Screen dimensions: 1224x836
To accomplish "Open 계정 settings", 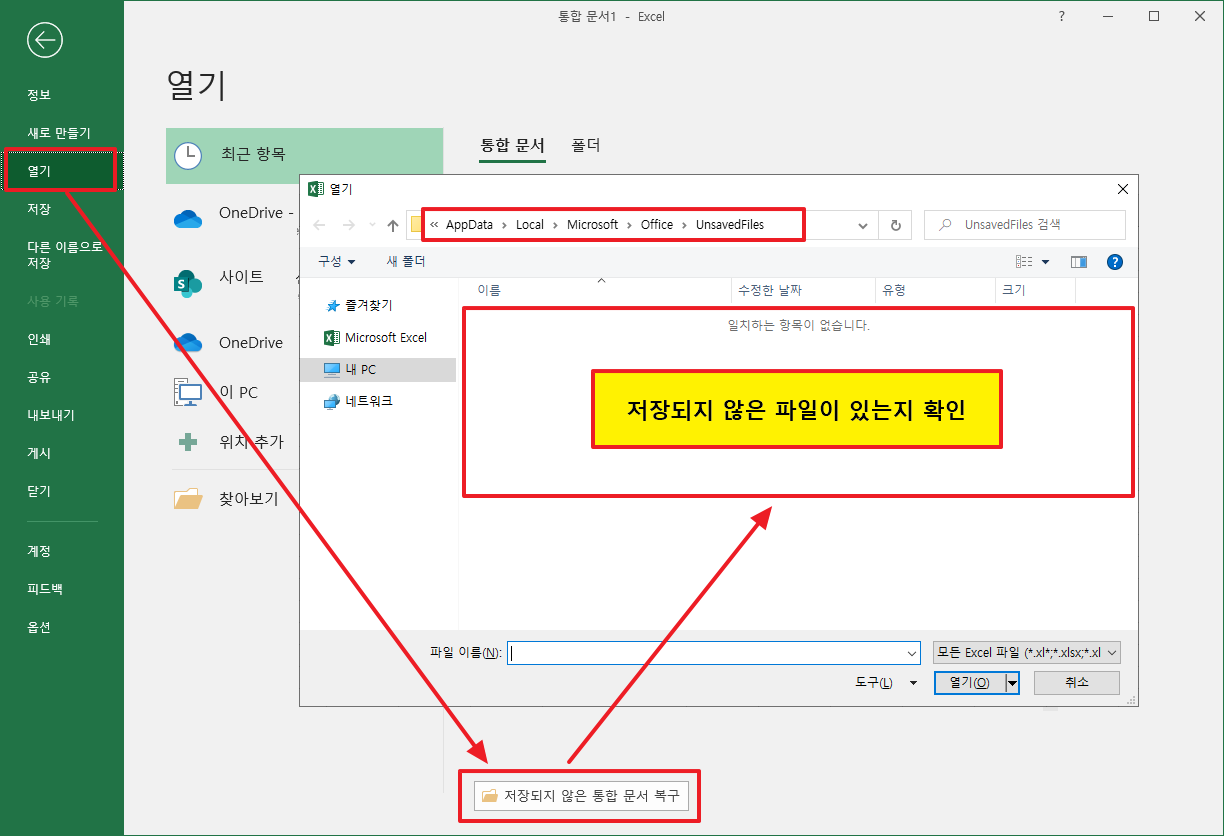I will [x=39, y=551].
